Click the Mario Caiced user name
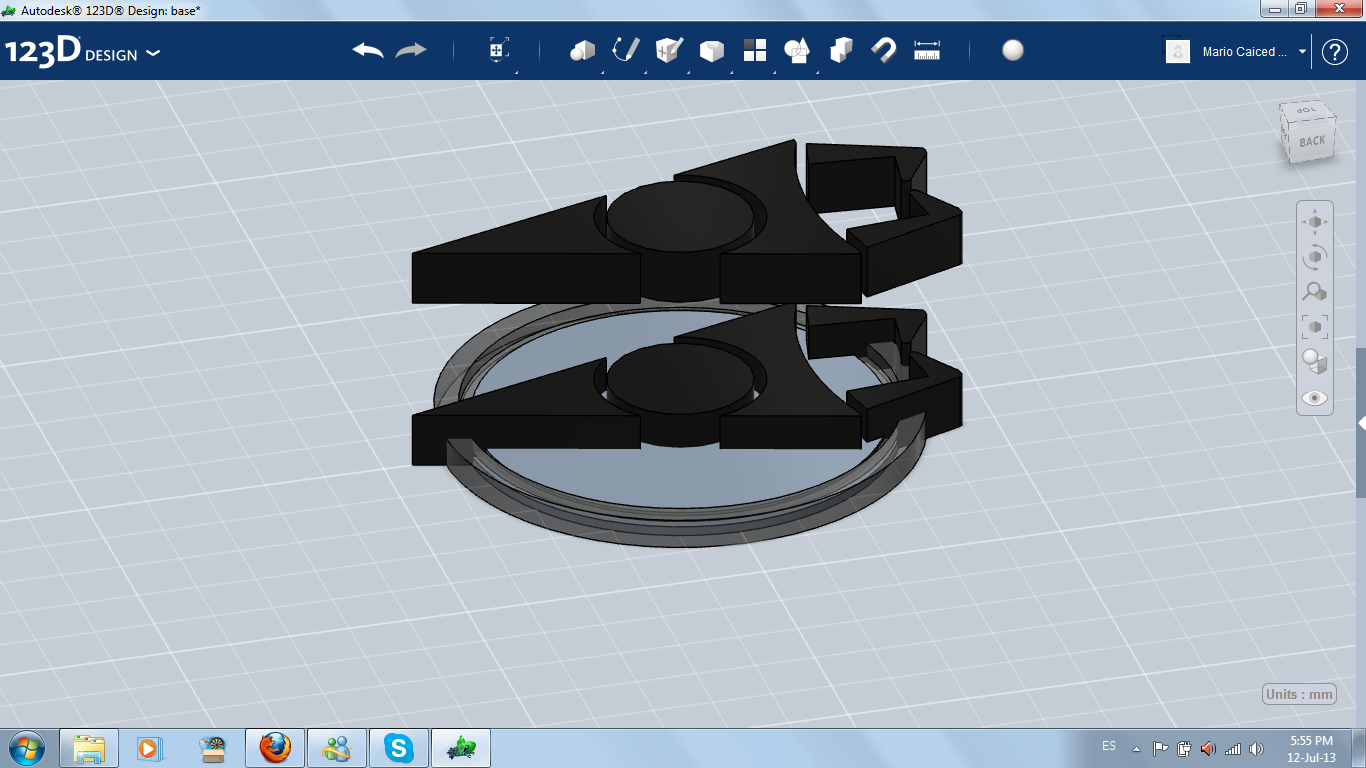Image resolution: width=1366 pixels, height=768 pixels. 1244,52
